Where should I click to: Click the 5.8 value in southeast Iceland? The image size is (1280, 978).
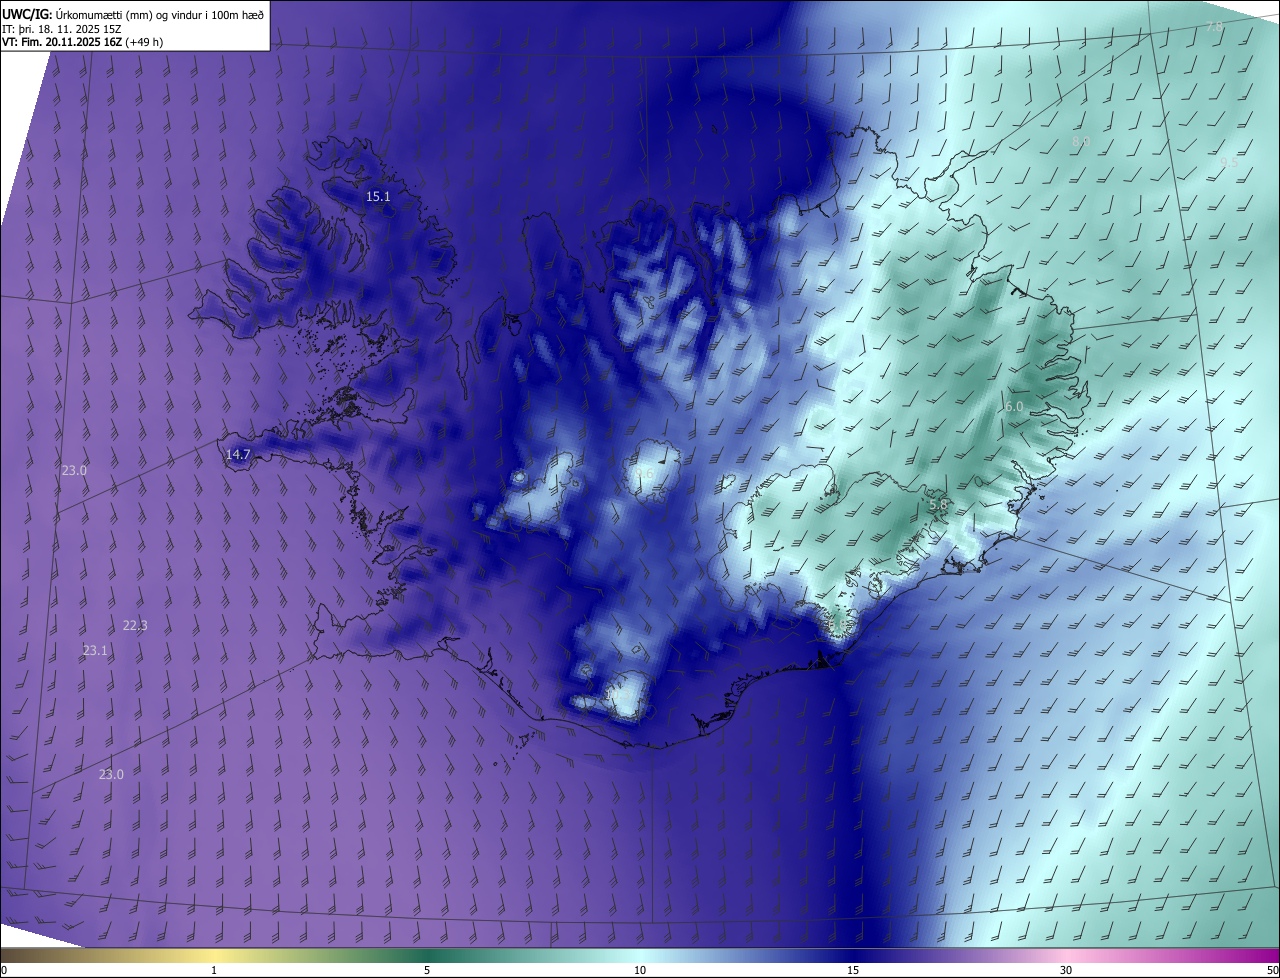click(938, 506)
